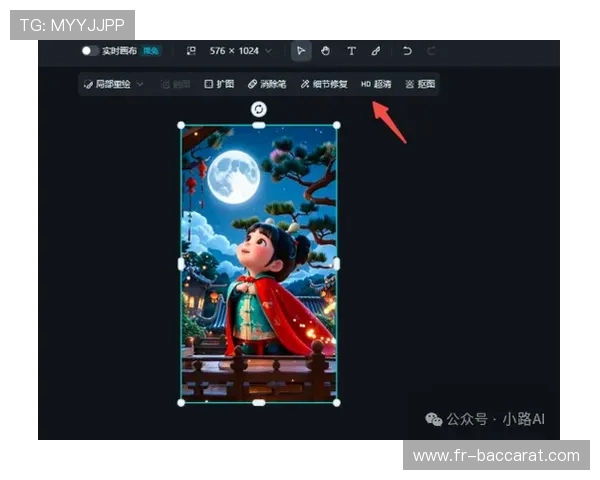Select the 消除笔 eraser tool
The height and width of the screenshot is (480, 600).
click(x=267, y=84)
